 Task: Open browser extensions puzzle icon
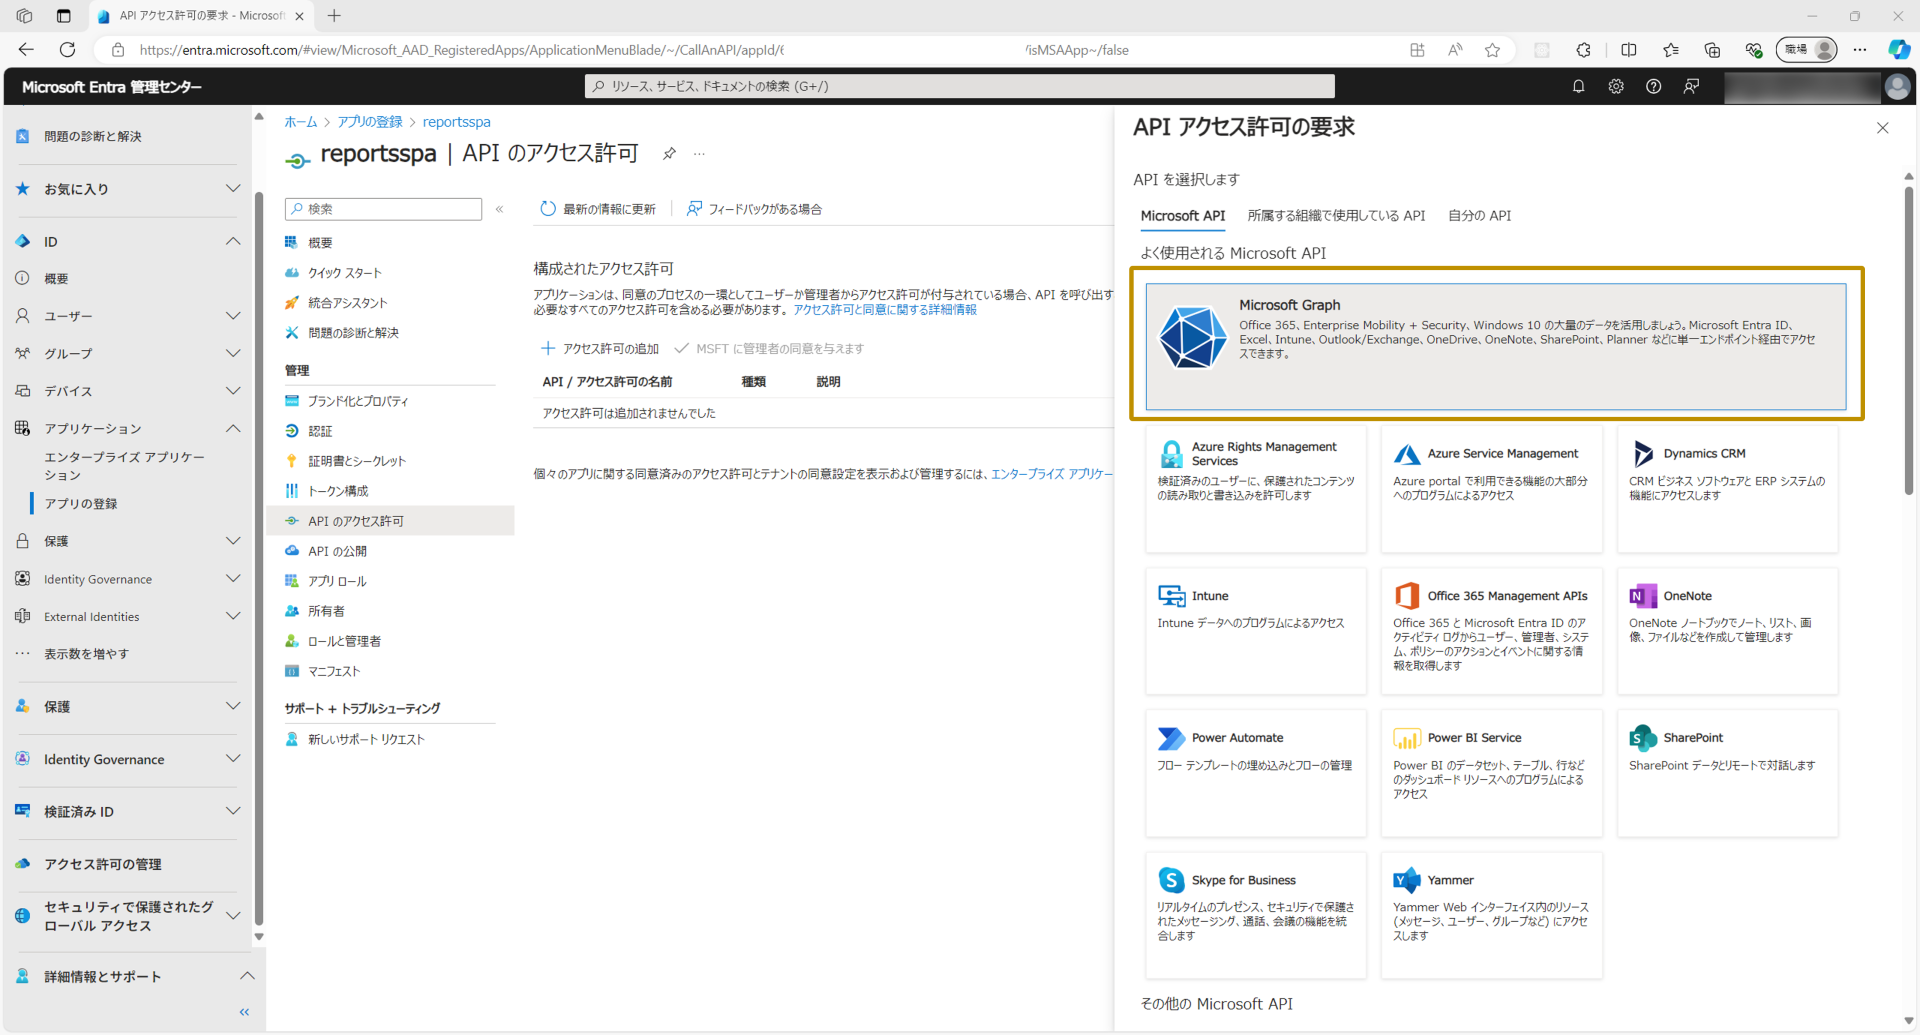click(1583, 50)
